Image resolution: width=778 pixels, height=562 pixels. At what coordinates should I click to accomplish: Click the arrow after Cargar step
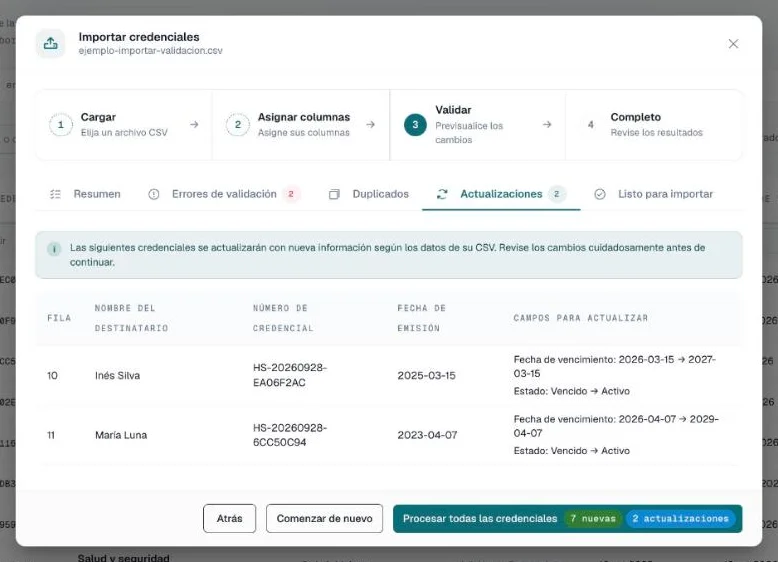(194, 125)
